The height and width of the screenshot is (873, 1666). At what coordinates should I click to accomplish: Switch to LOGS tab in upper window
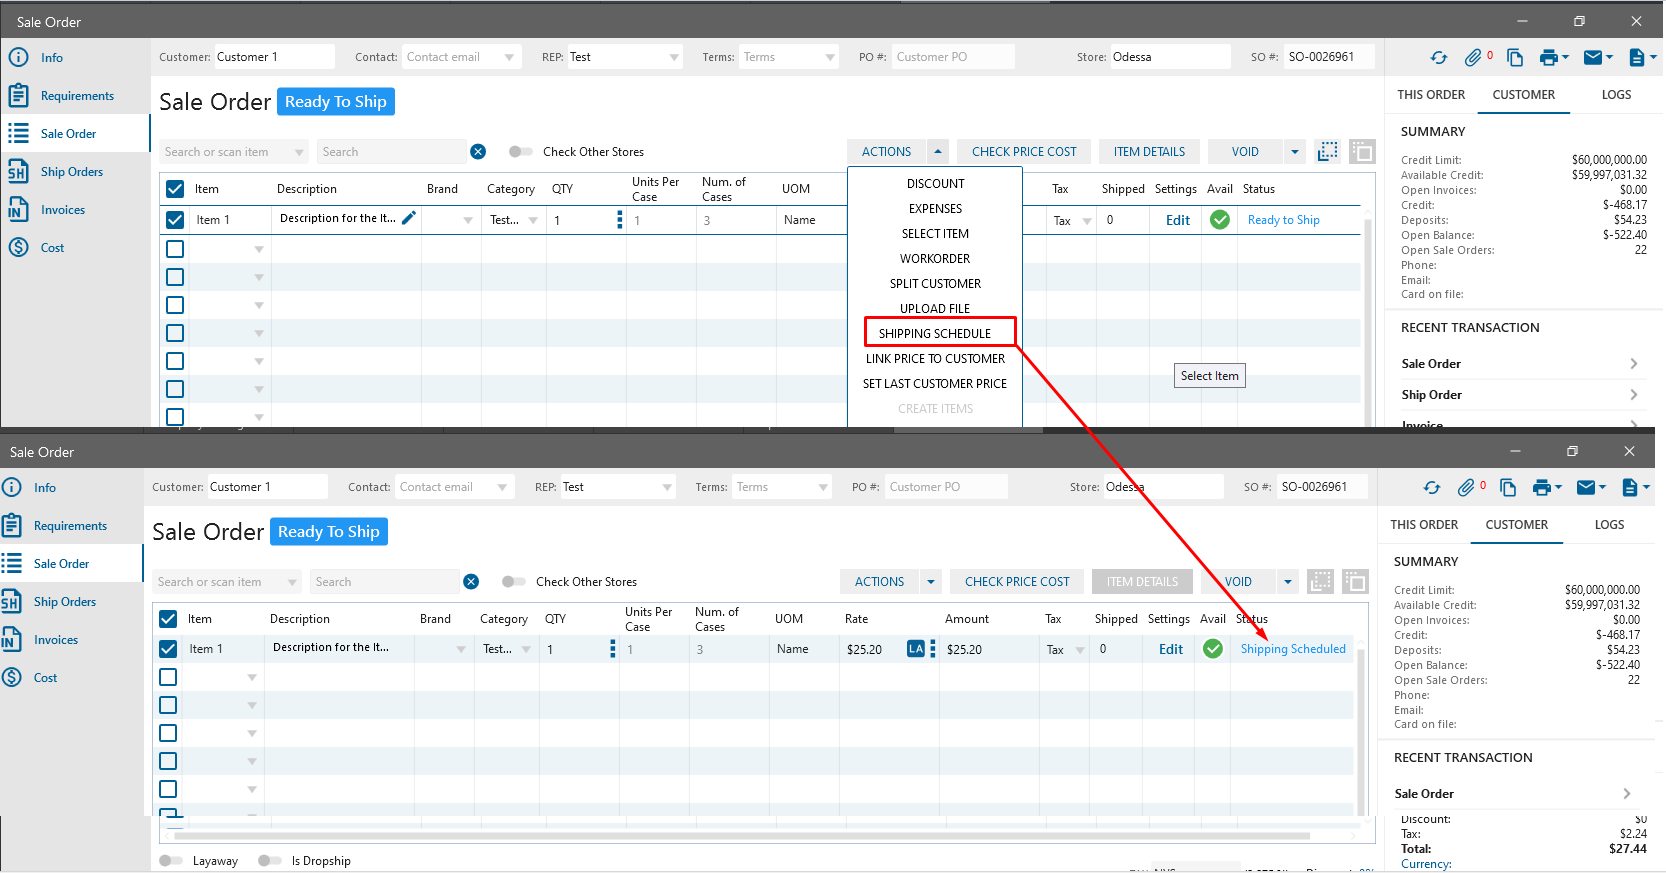click(x=1616, y=95)
